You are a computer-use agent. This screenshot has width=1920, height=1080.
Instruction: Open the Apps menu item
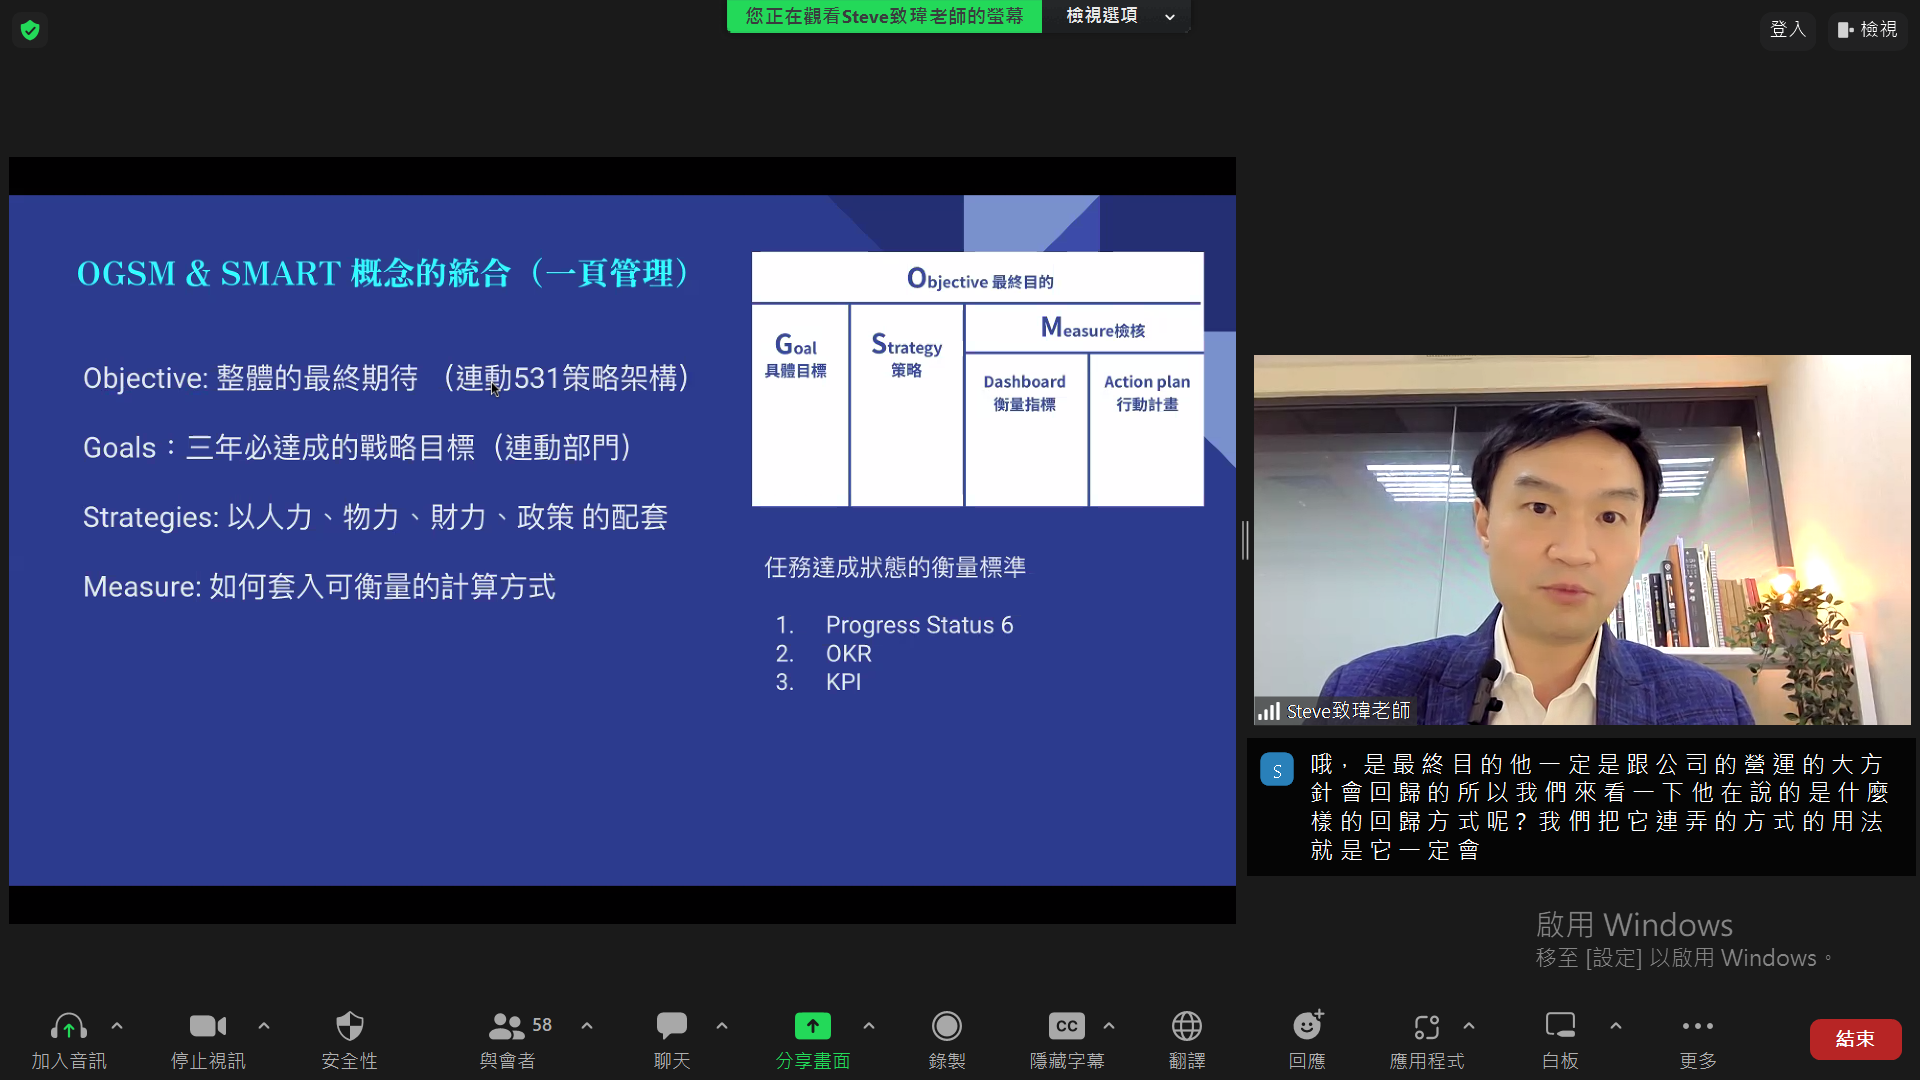[x=1426, y=1027]
